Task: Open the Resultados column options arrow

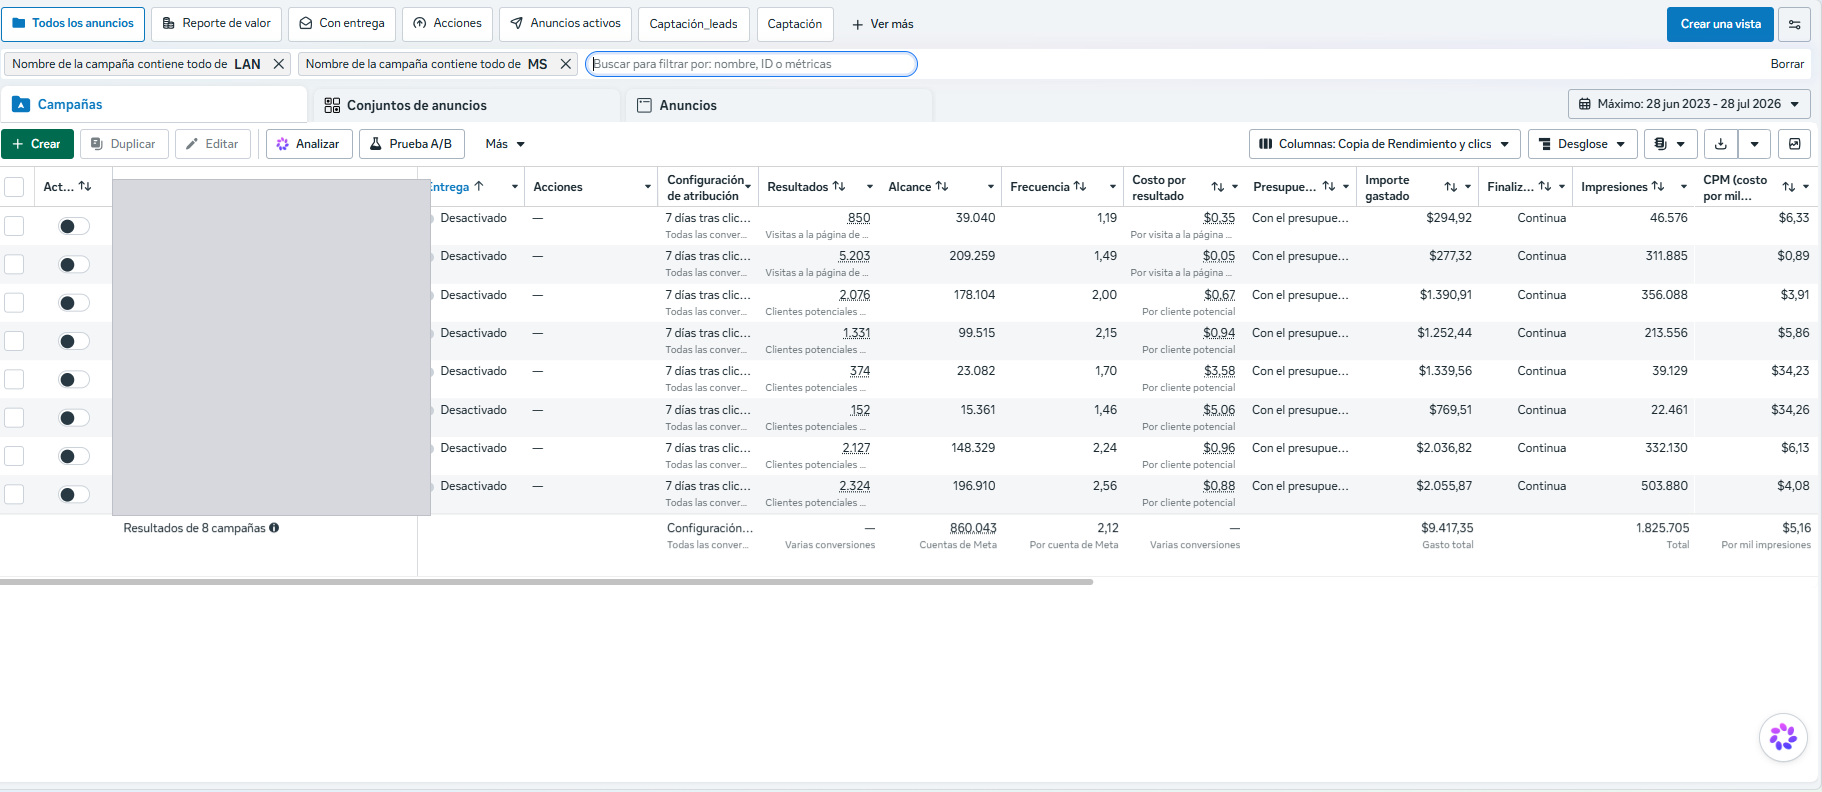Action: pyautogui.click(x=870, y=187)
